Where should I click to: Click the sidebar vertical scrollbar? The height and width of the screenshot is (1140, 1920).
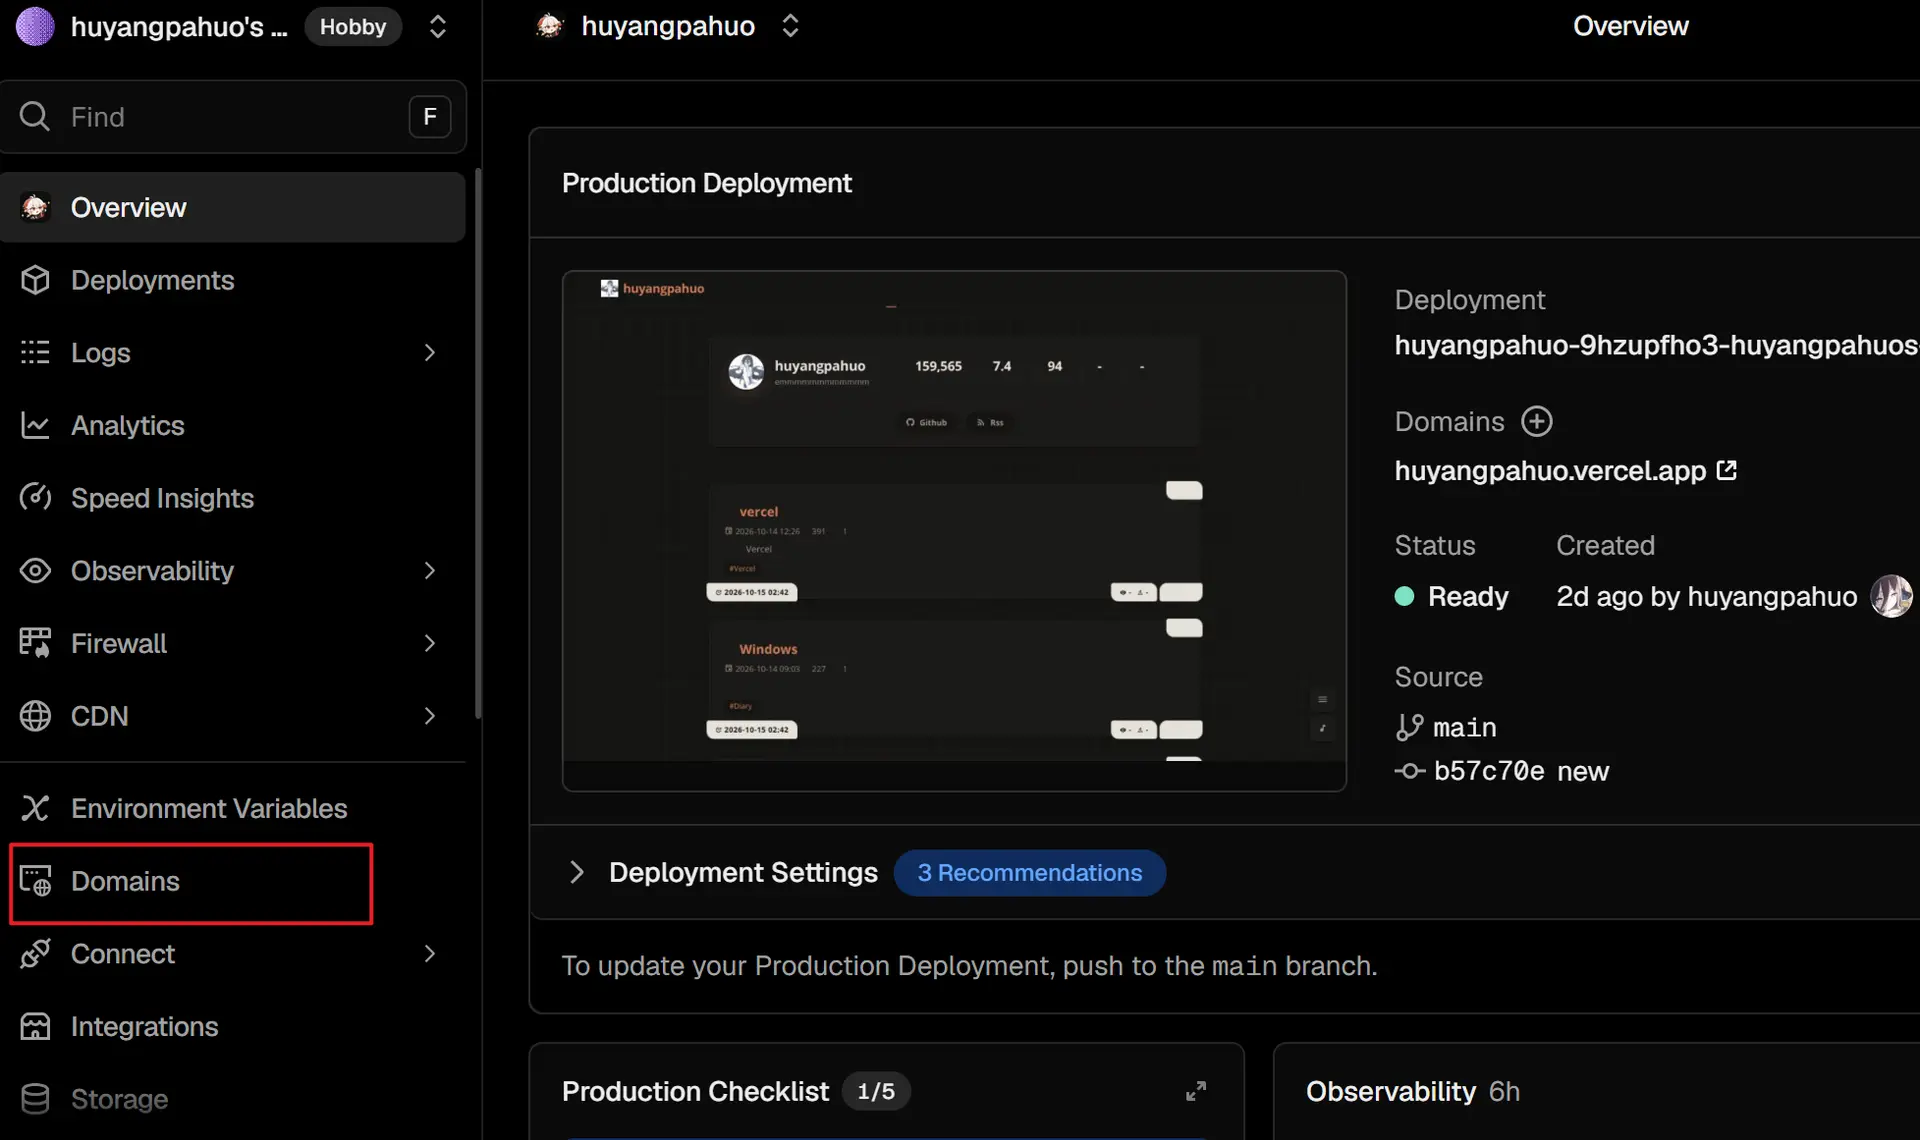(478, 443)
